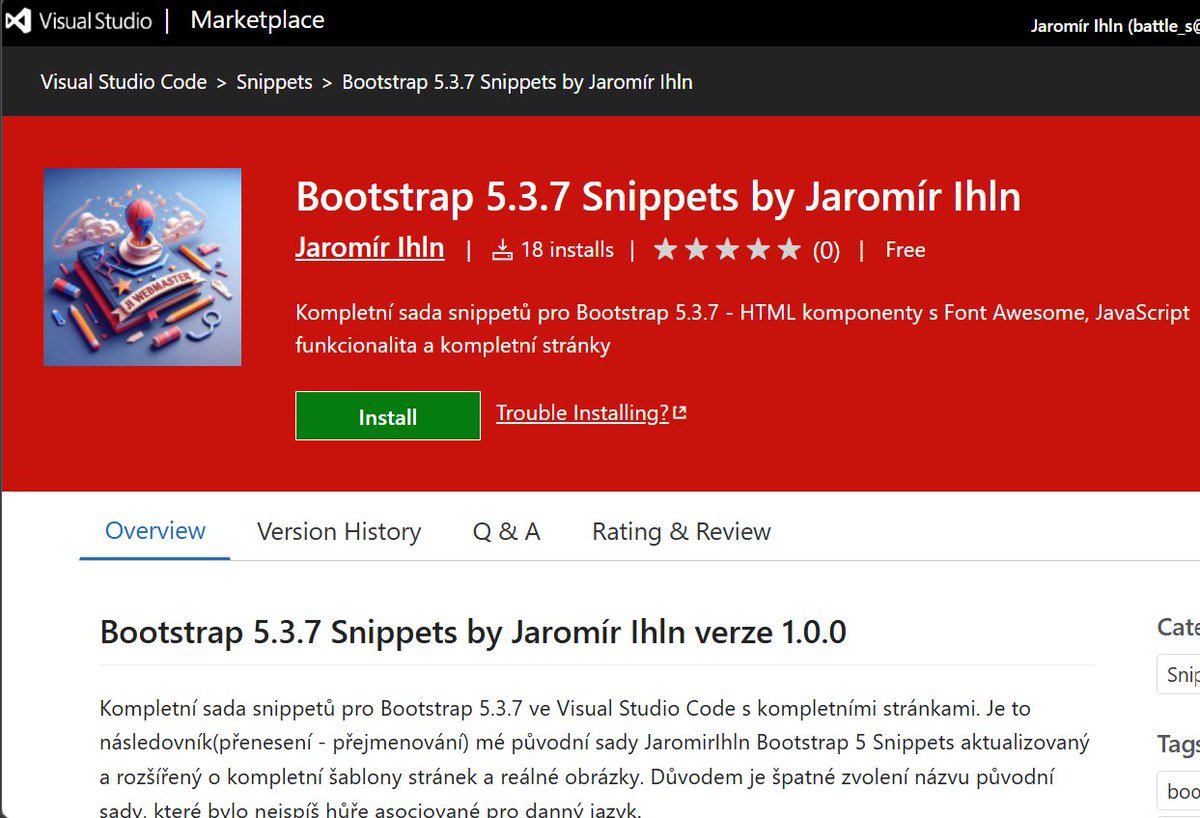Open publisher Jaromír Ihln profile link
Viewport: 1200px width, 818px height.
coord(370,248)
